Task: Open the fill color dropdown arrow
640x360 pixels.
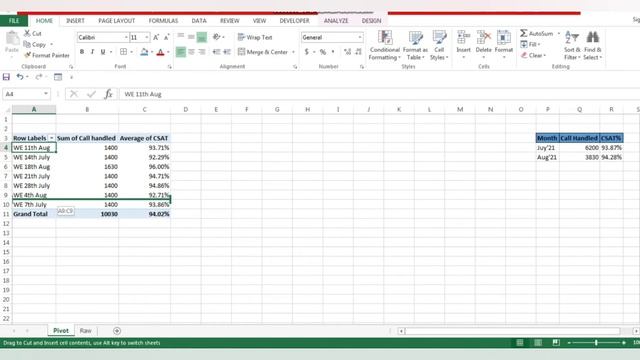Action: (152, 52)
